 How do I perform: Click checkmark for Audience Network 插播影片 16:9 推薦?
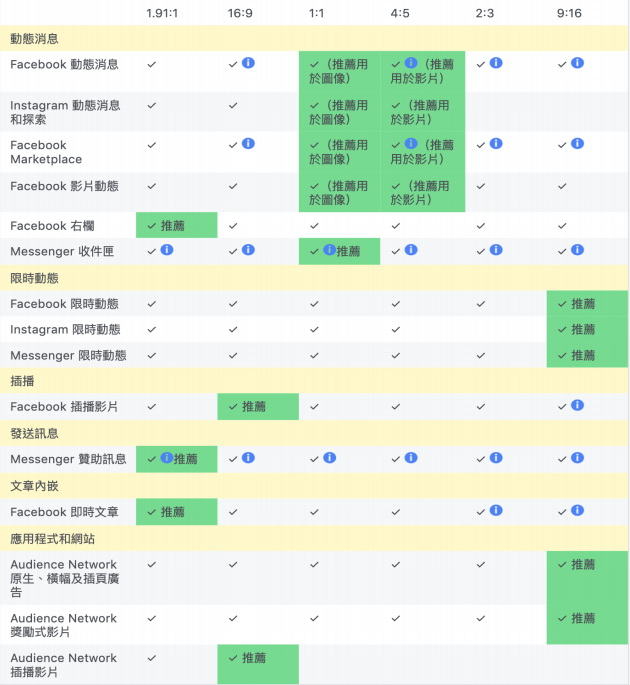point(233,658)
